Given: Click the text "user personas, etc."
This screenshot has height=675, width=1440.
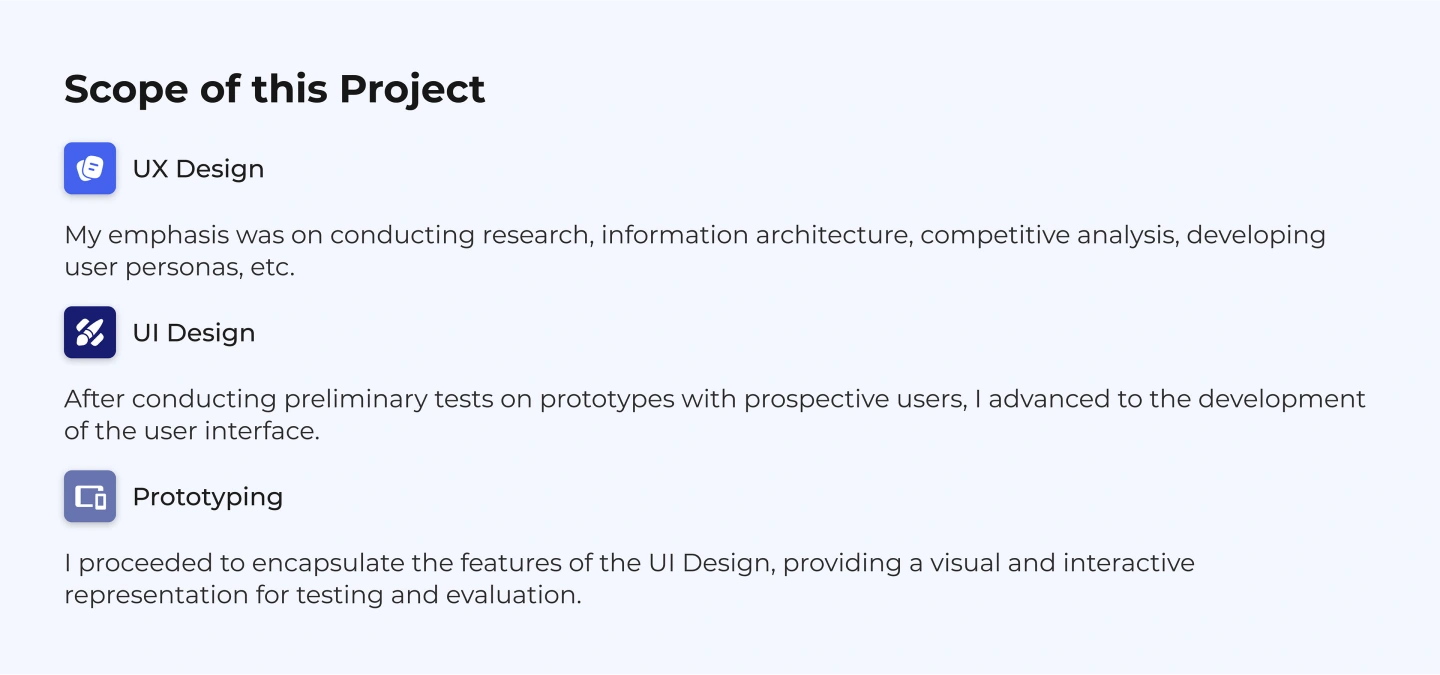Looking at the screenshot, I should pos(180,268).
